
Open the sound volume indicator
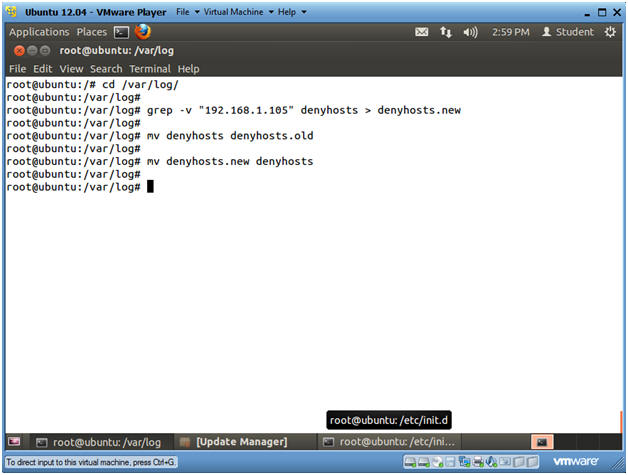tap(471, 32)
